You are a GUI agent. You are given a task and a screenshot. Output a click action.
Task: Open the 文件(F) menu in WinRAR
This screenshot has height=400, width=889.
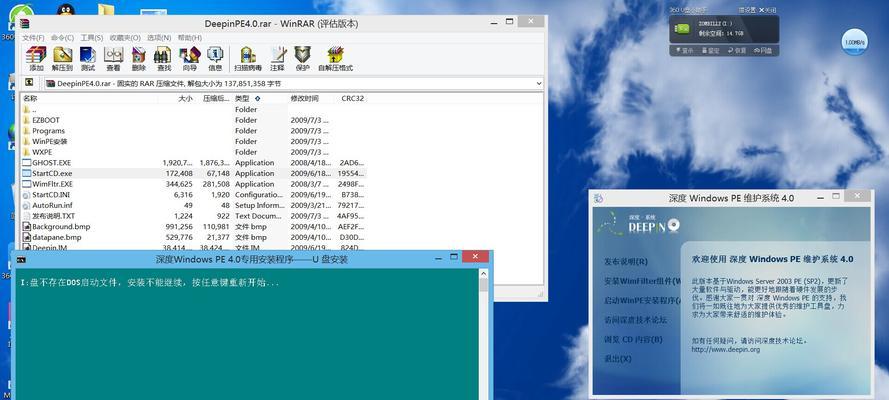click(33, 37)
